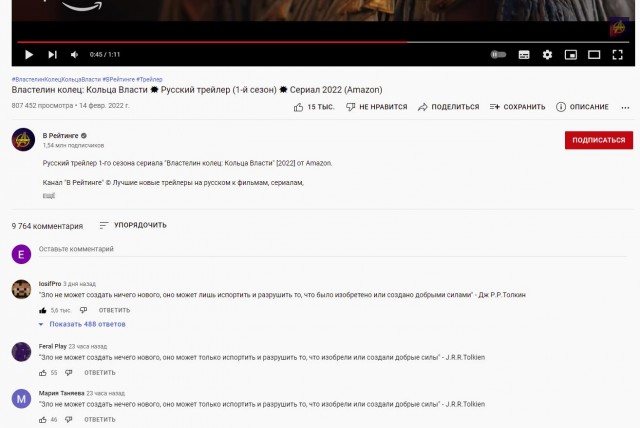Click the purple E user avatar
The width and height of the screenshot is (640, 428).
click(x=21, y=254)
